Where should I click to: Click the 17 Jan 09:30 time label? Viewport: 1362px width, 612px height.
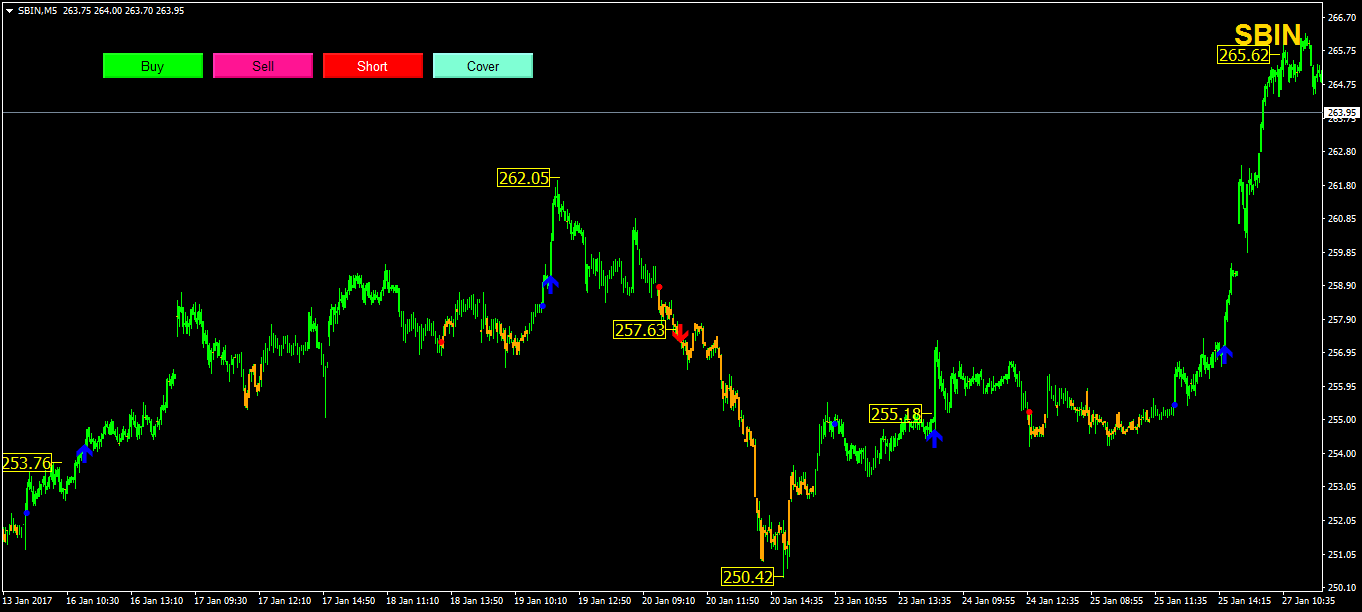[x=221, y=601]
